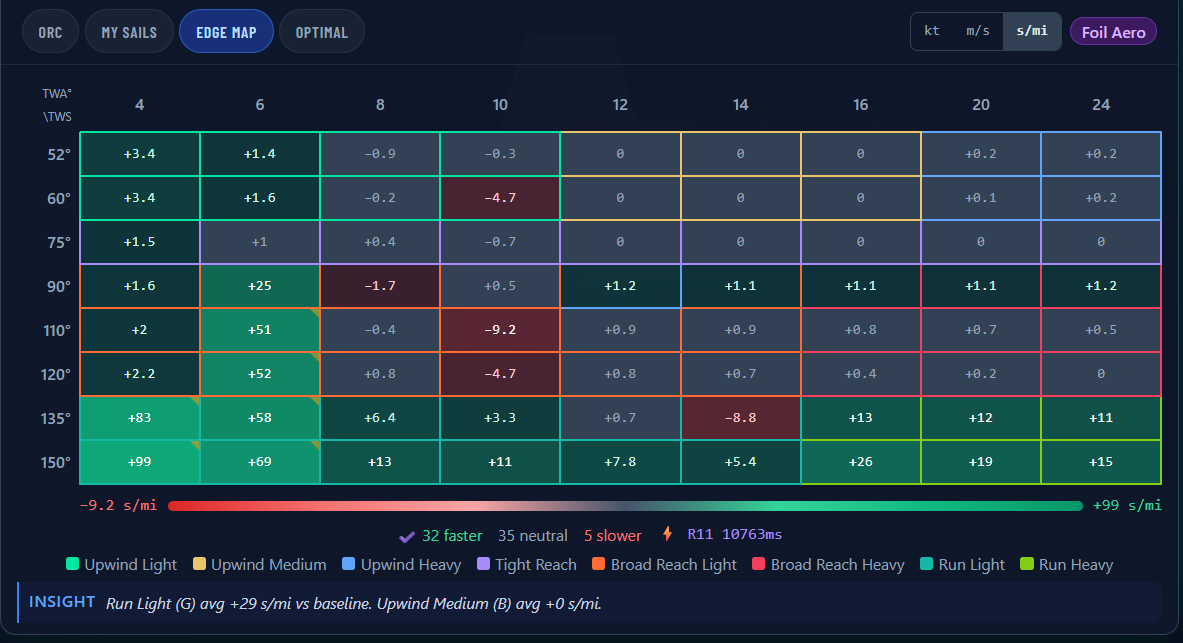The height and width of the screenshot is (643, 1183).
Task: Click the +1.4 cell in the 52° row
Action: (x=260, y=154)
